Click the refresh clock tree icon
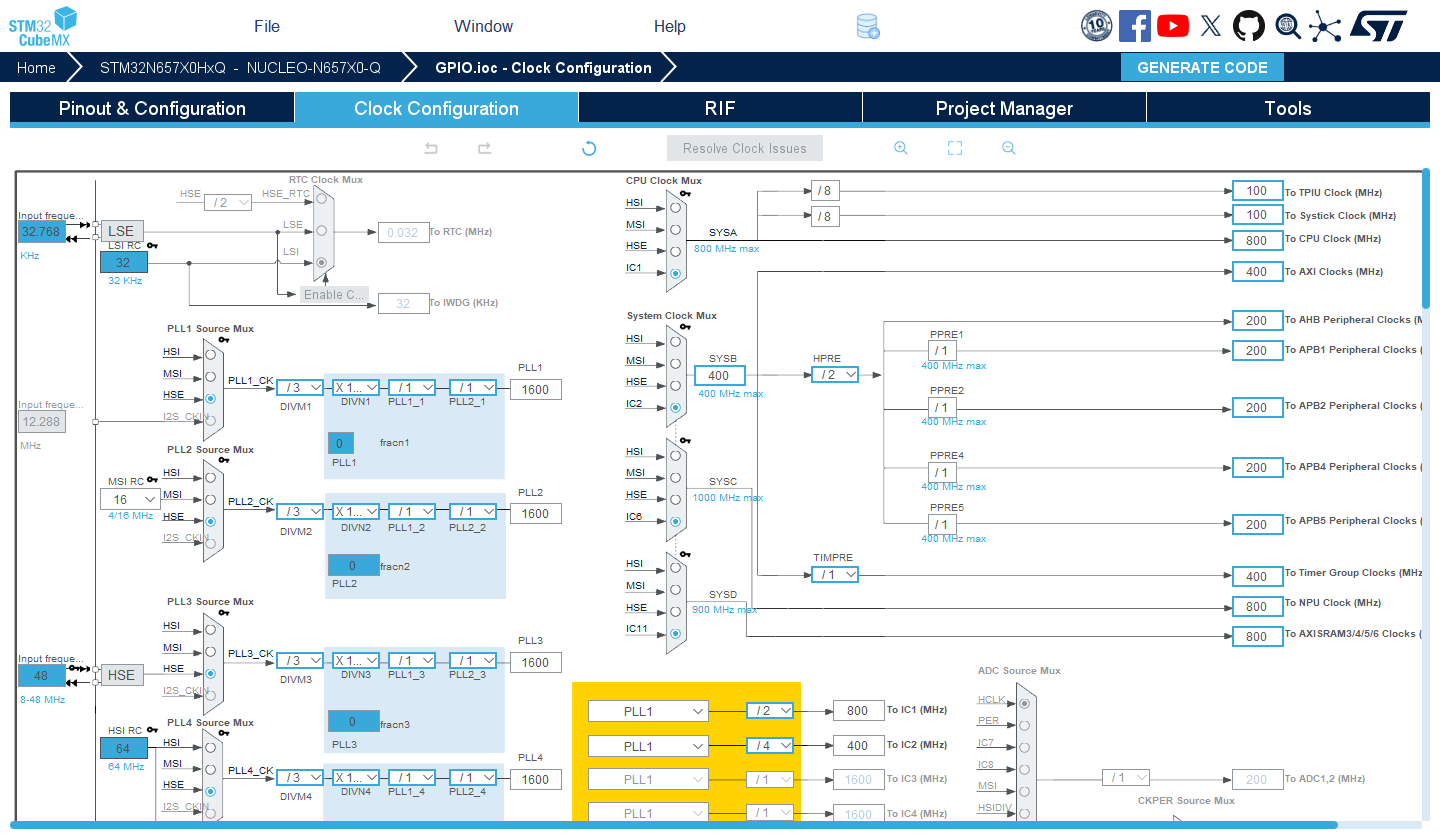This screenshot has height=839, width=1440. (589, 148)
